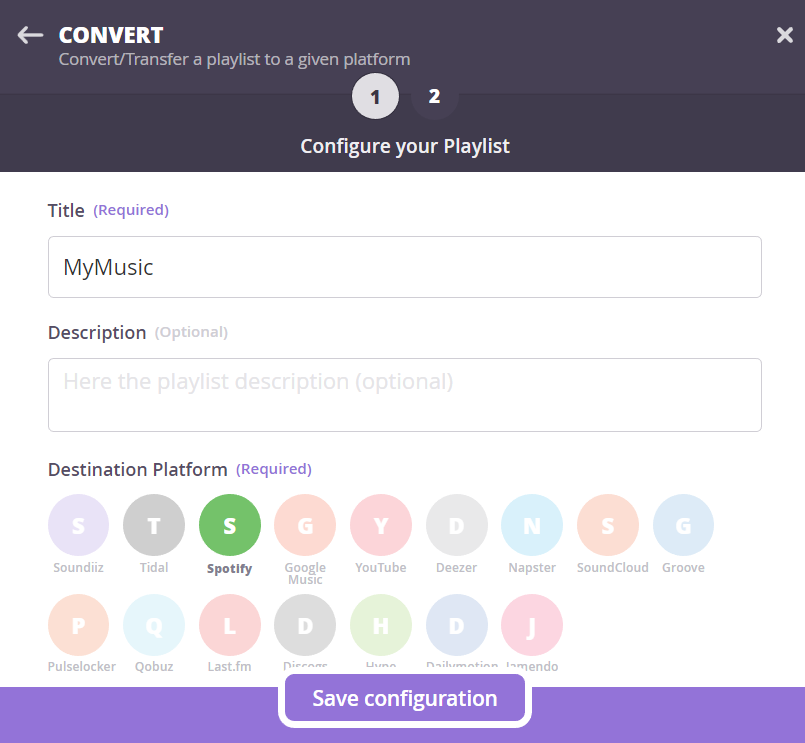Select the Hype platform icon
Screen dimensions: 805x743
click(x=381, y=625)
